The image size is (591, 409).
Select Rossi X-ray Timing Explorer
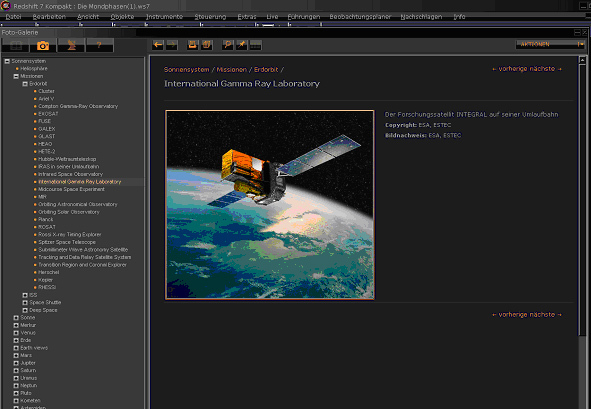[70, 234]
